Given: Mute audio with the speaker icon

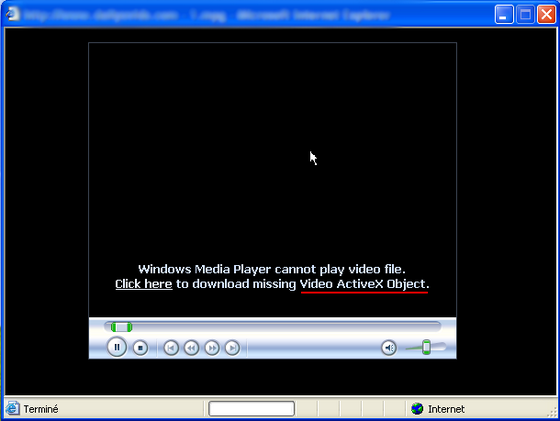Looking at the screenshot, I should point(389,347).
